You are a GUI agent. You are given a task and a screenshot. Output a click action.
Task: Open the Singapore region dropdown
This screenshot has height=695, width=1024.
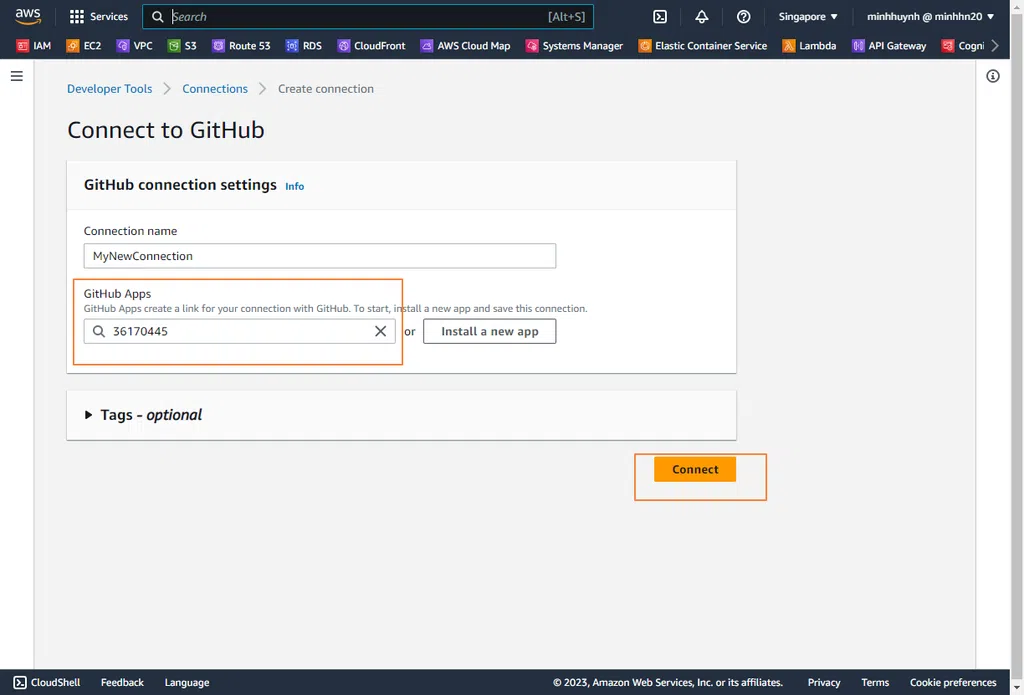click(x=808, y=17)
